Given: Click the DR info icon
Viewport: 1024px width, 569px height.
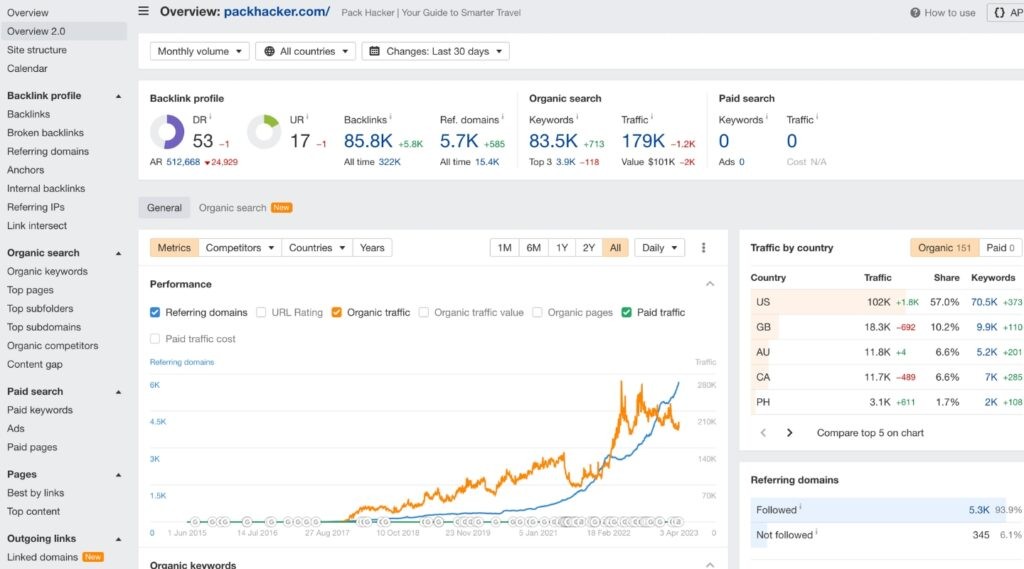Looking at the screenshot, I should click(x=210, y=118).
